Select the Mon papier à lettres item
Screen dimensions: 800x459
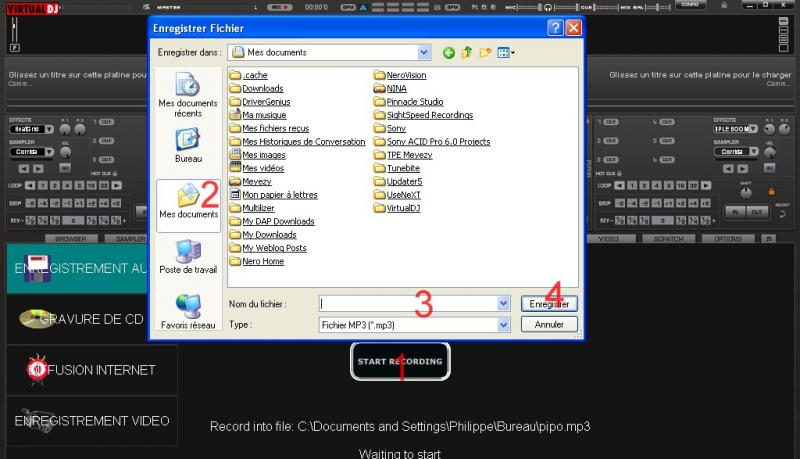(273, 194)
